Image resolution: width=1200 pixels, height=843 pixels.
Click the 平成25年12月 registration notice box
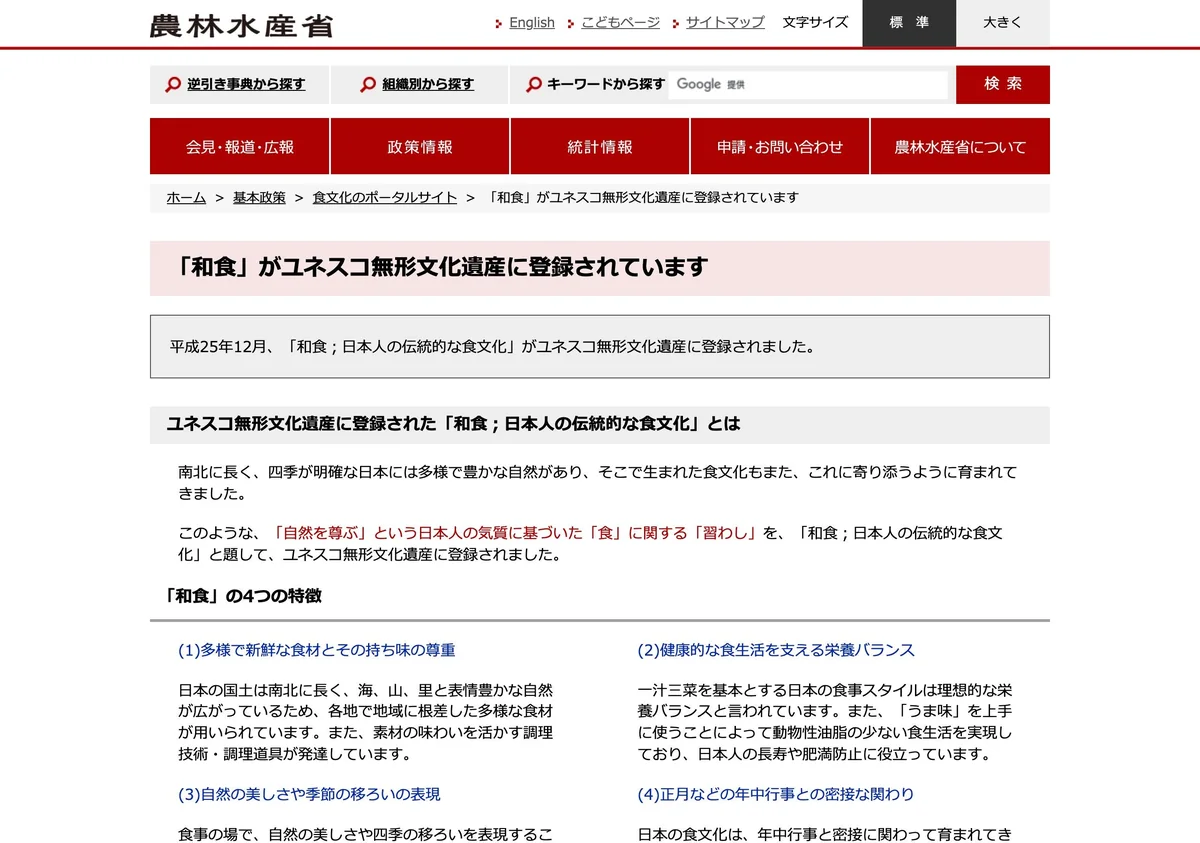pyautogui.click(x=600, y=347)
